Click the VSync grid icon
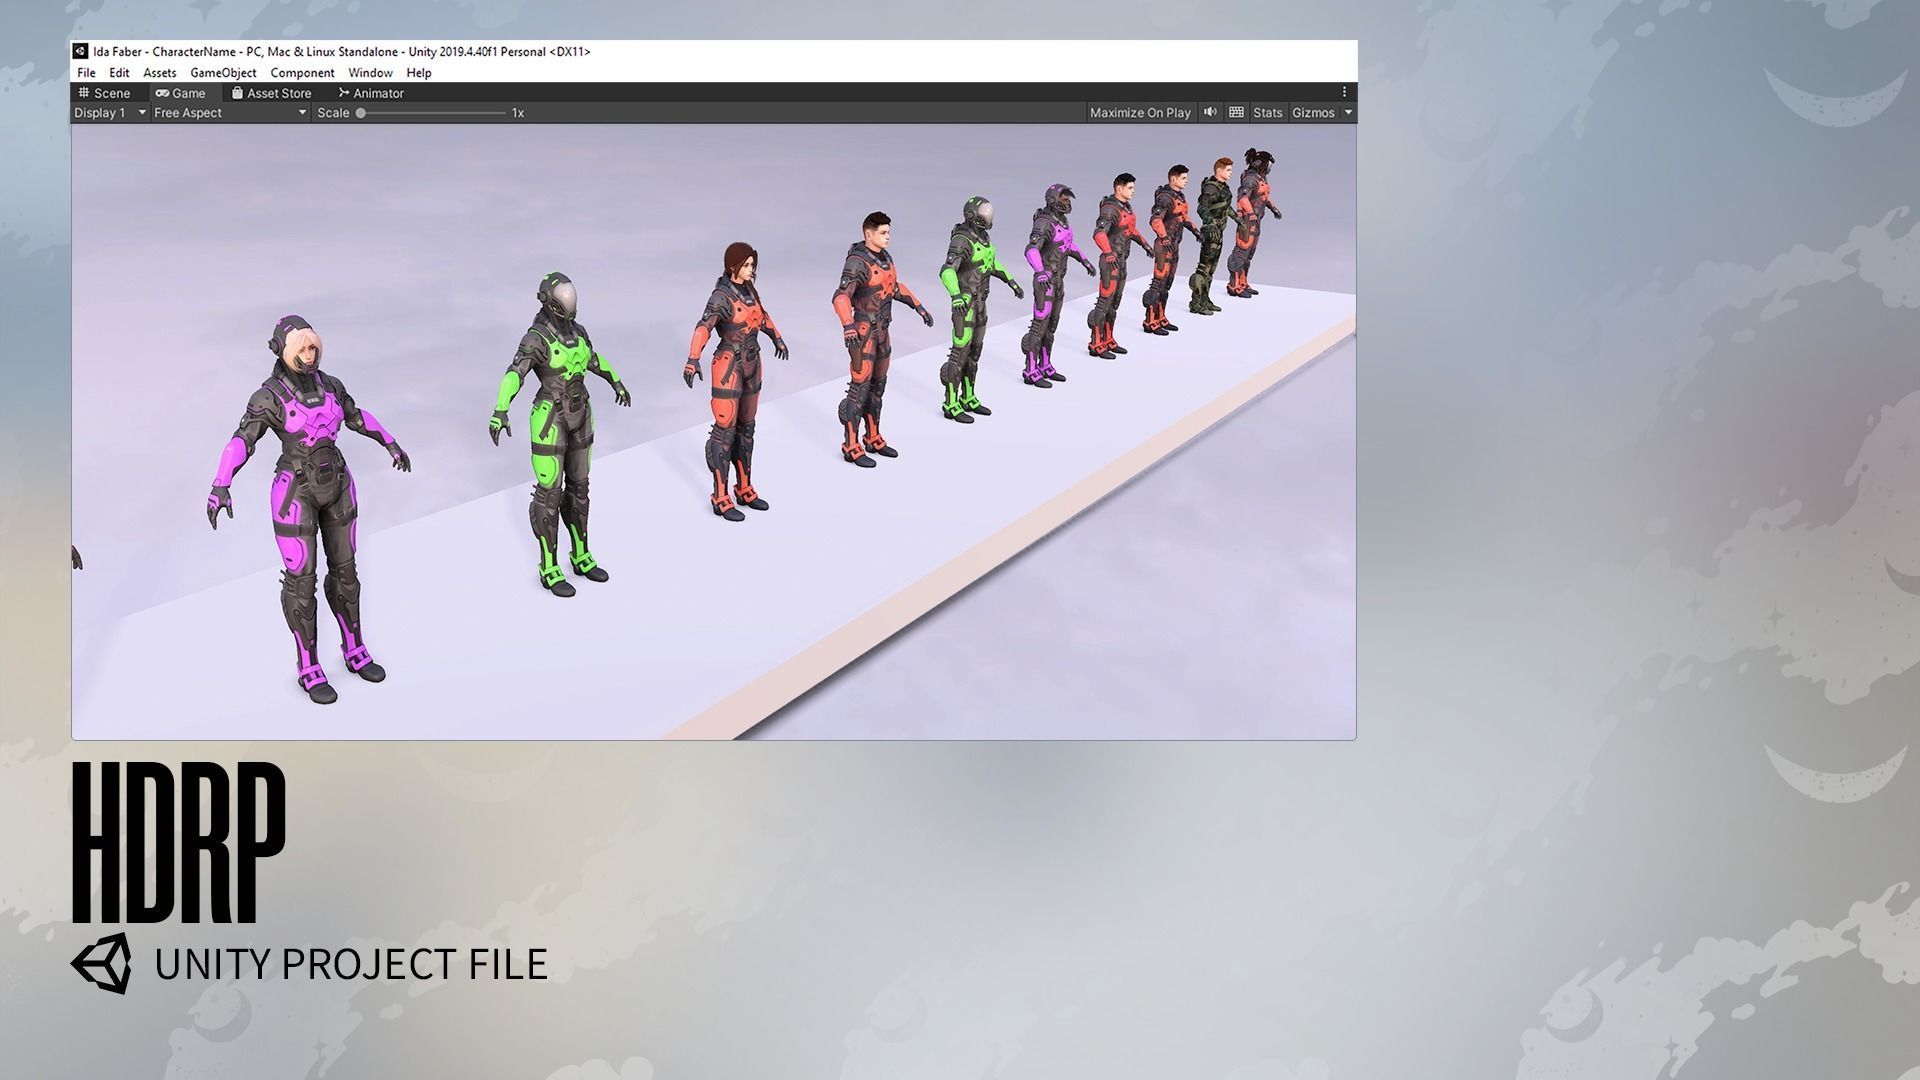The width and height of the screenshot is (1920, 1080). 1236,112
